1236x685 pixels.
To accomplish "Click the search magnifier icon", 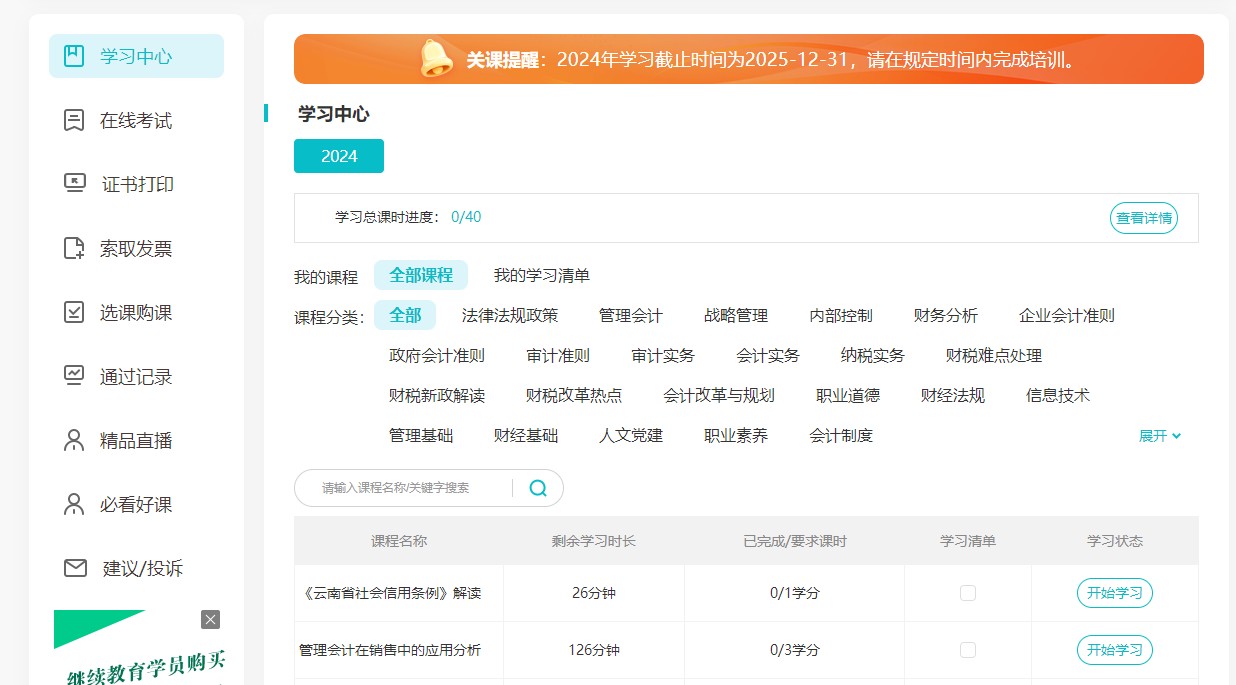I will 538,487.
